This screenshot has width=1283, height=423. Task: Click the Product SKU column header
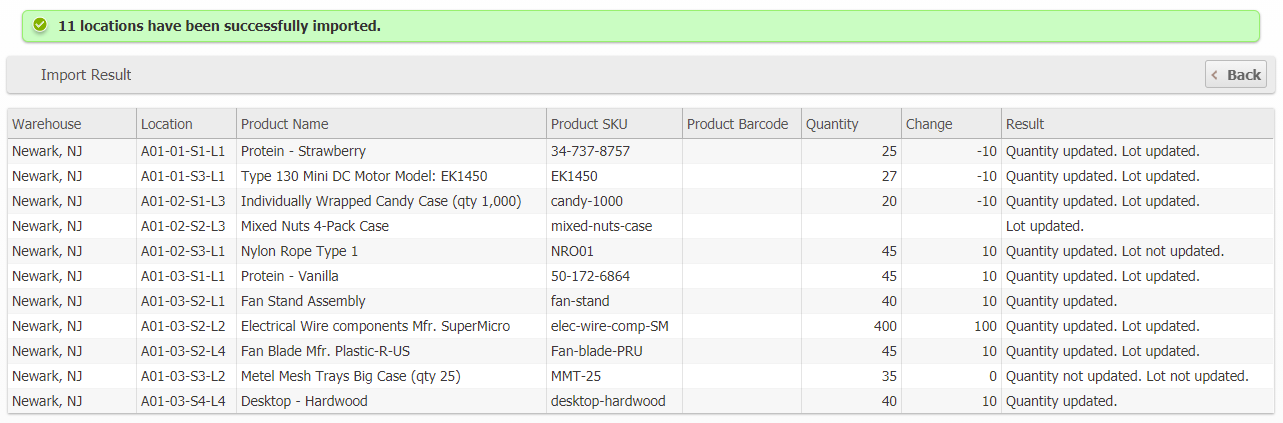pos(589,124)
